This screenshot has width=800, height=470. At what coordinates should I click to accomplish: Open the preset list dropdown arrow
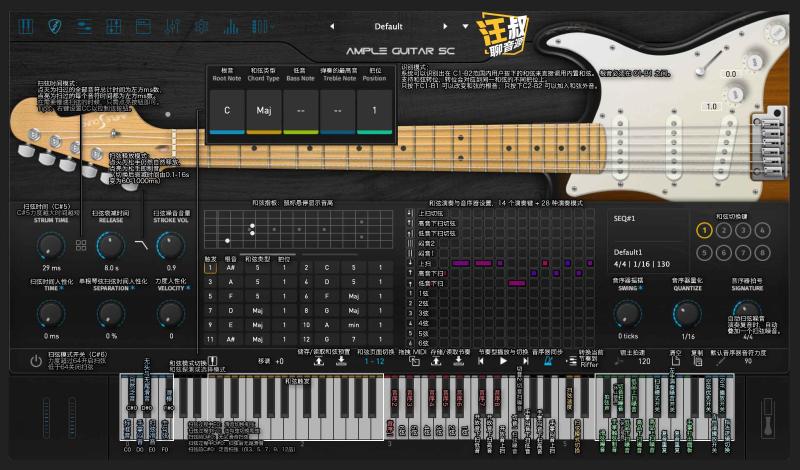point(465,27)
